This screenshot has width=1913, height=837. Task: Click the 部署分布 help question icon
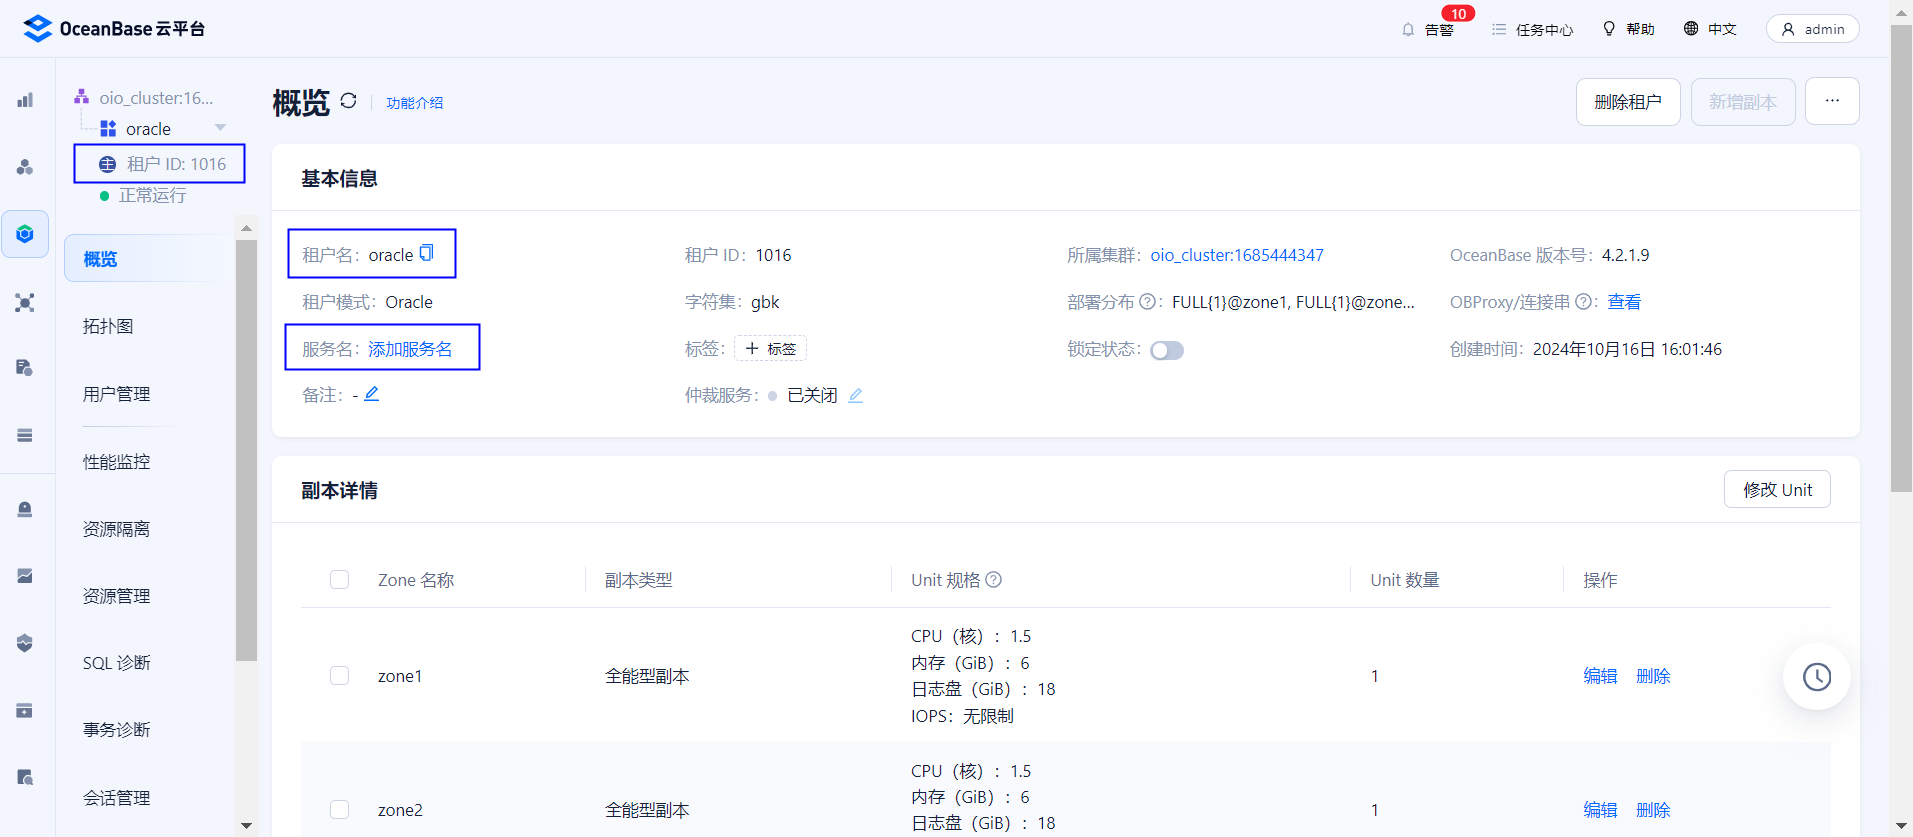pos(1148,301)
